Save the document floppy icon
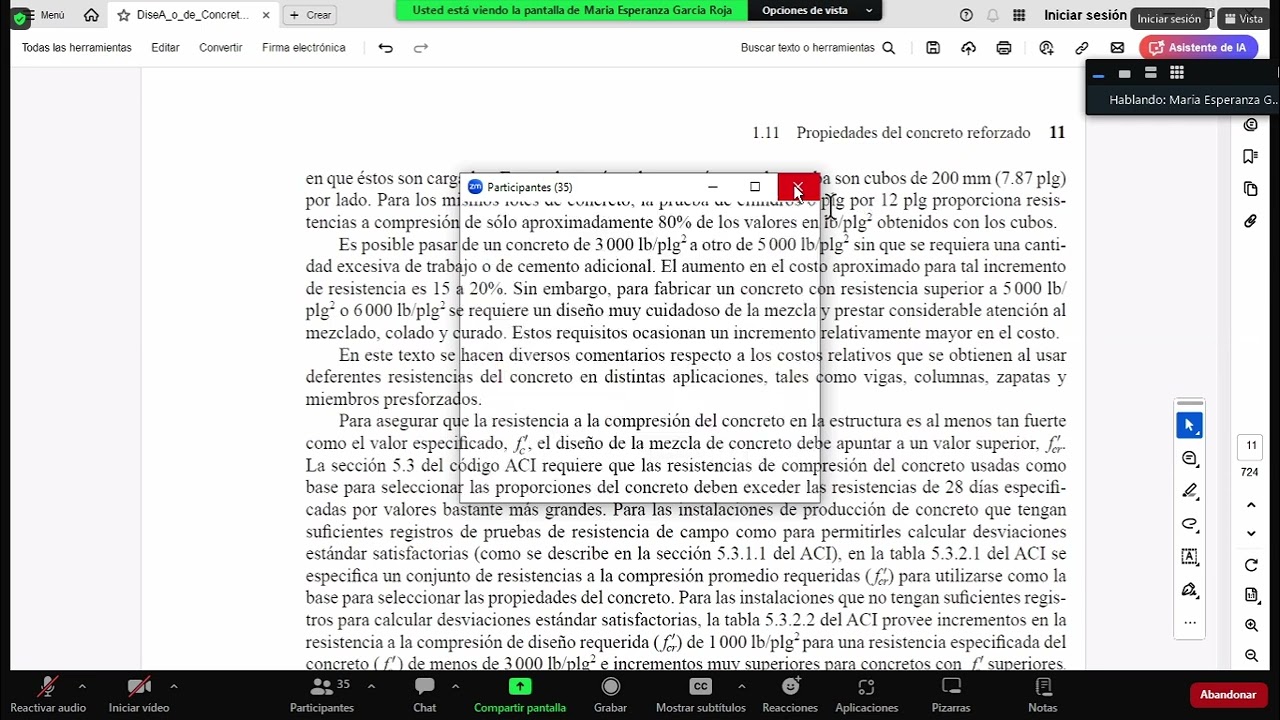The height and width of the screenshot is (720, 1280). coord(933,48)
